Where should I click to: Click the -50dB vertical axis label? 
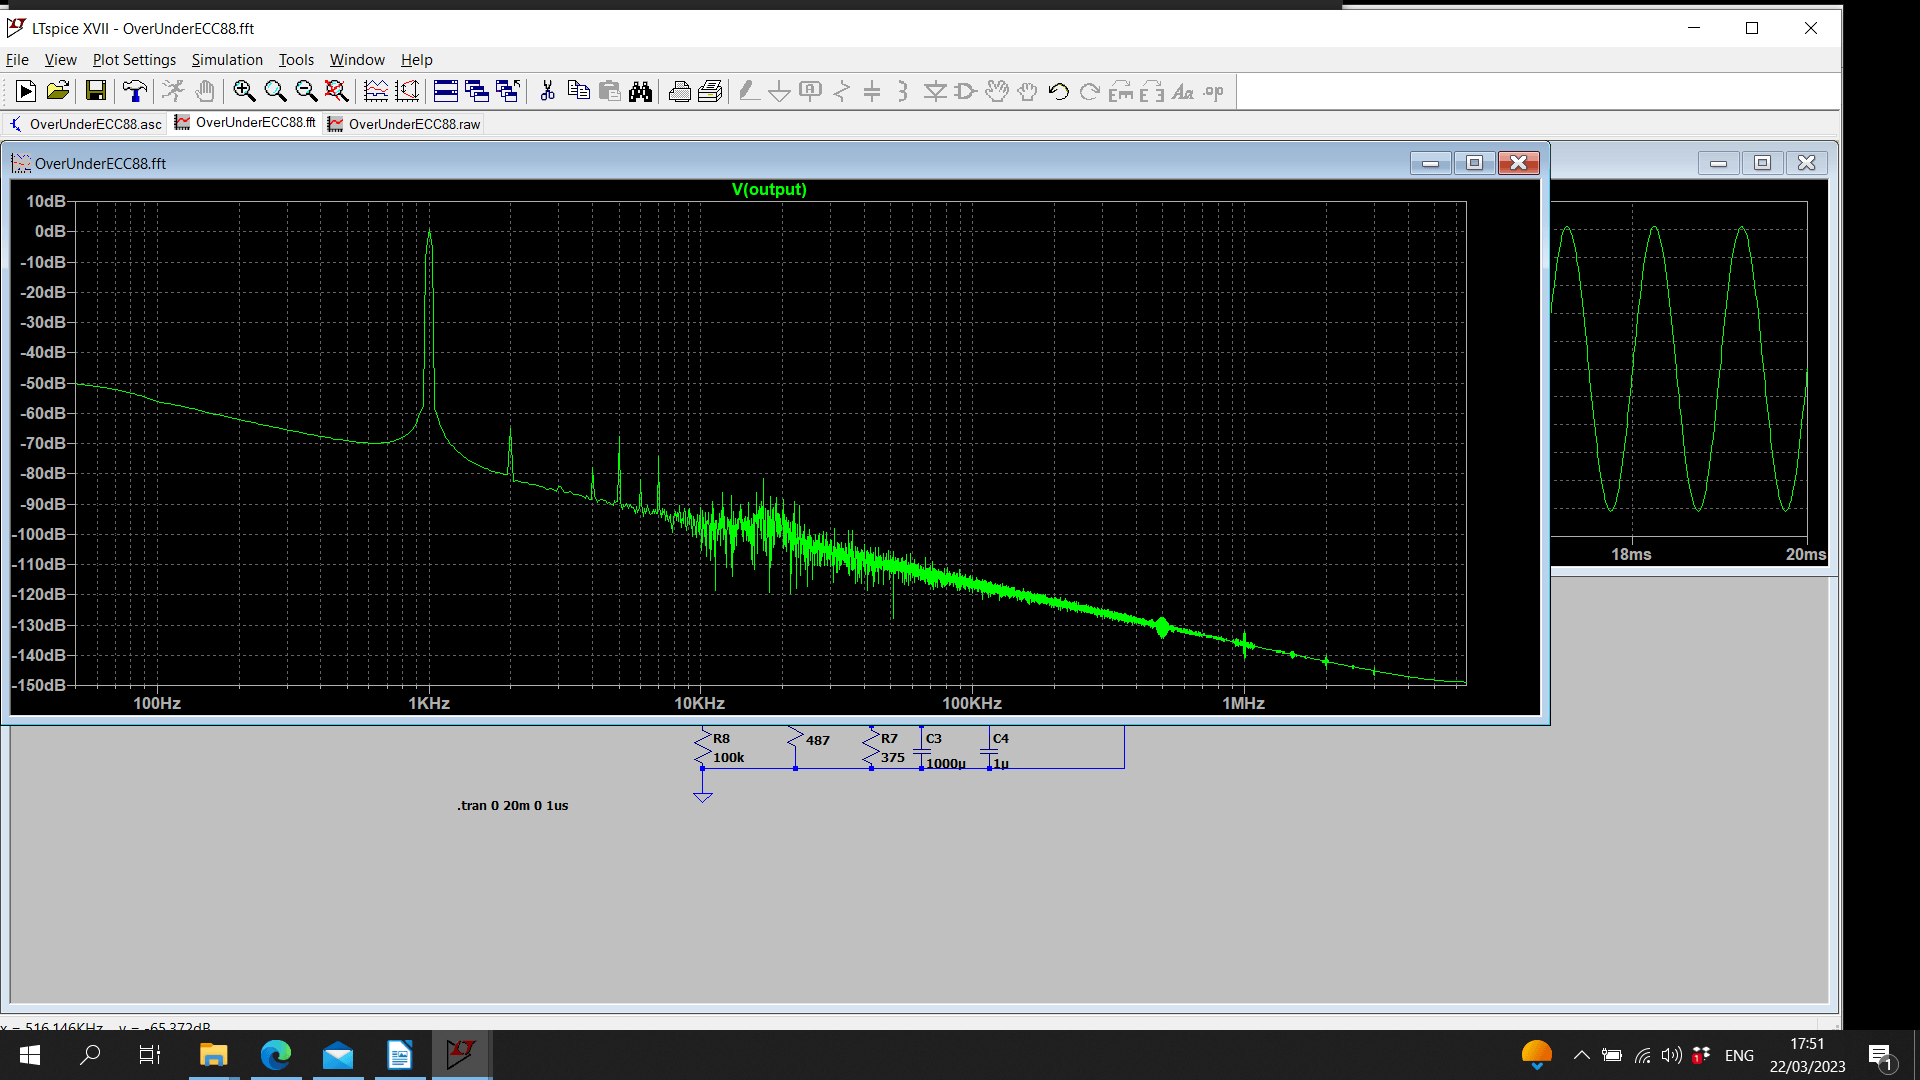[x=43, y=383]
